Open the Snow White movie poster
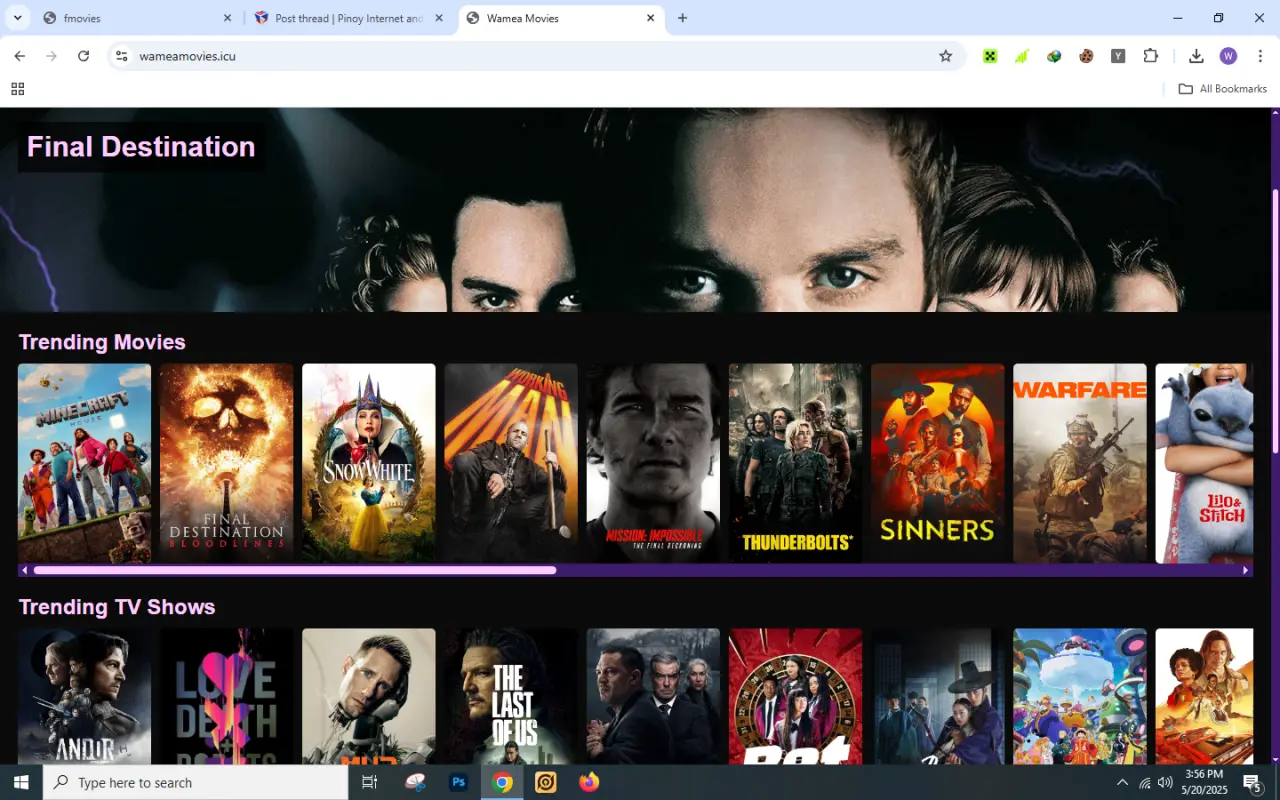The image size is (1280, 800). [x=369, y=463]
